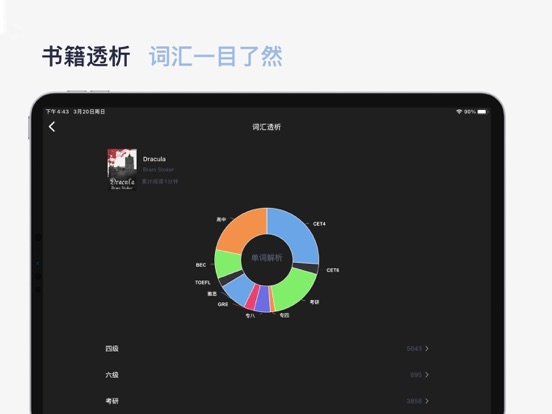
Task: Select the blue CET4 donut segment
Action: coord(295,234)
